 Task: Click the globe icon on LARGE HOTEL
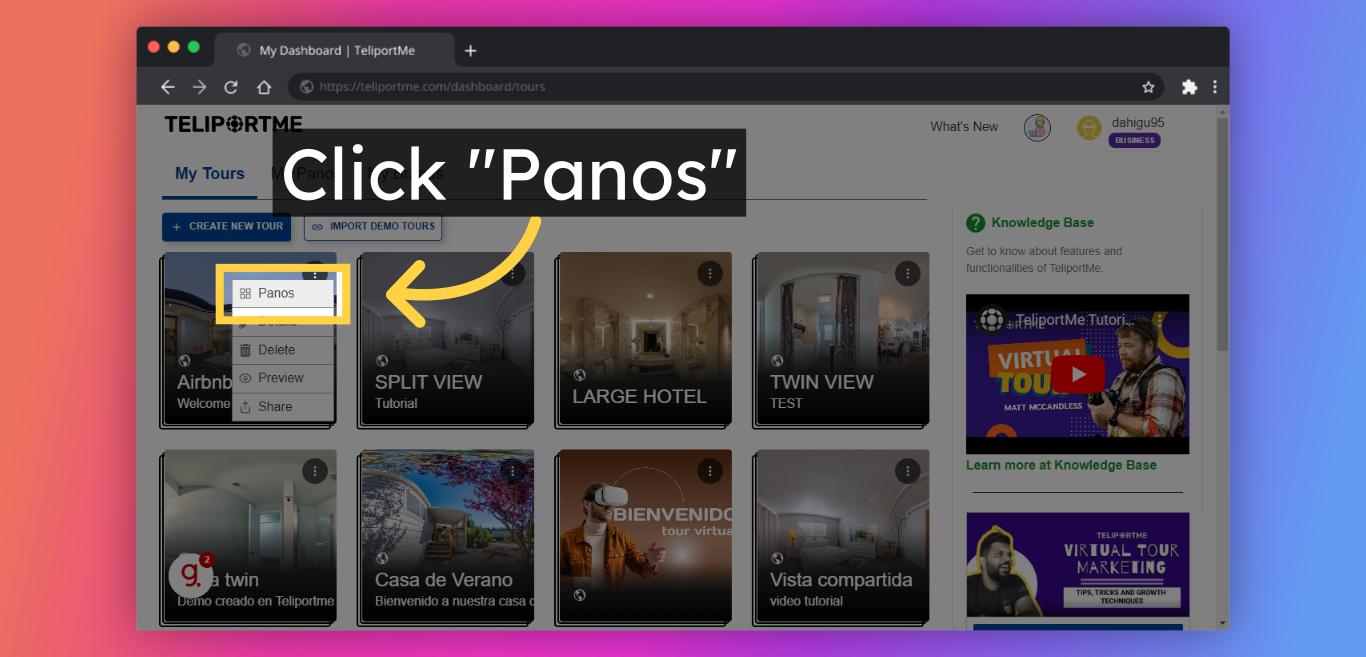(579, 375)
